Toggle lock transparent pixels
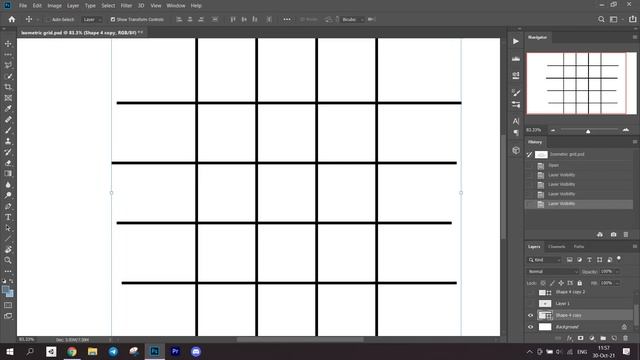The width and height of the screenshot is (640, 360). pos(543,283)
